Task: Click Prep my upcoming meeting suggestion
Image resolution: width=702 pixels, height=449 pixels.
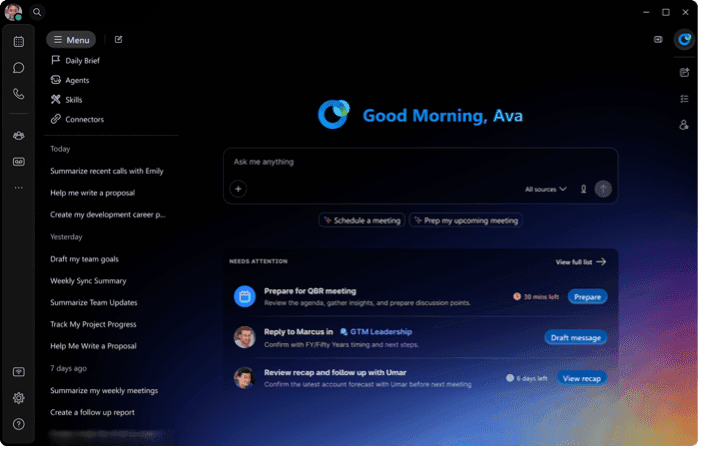Action: point(466,221)
